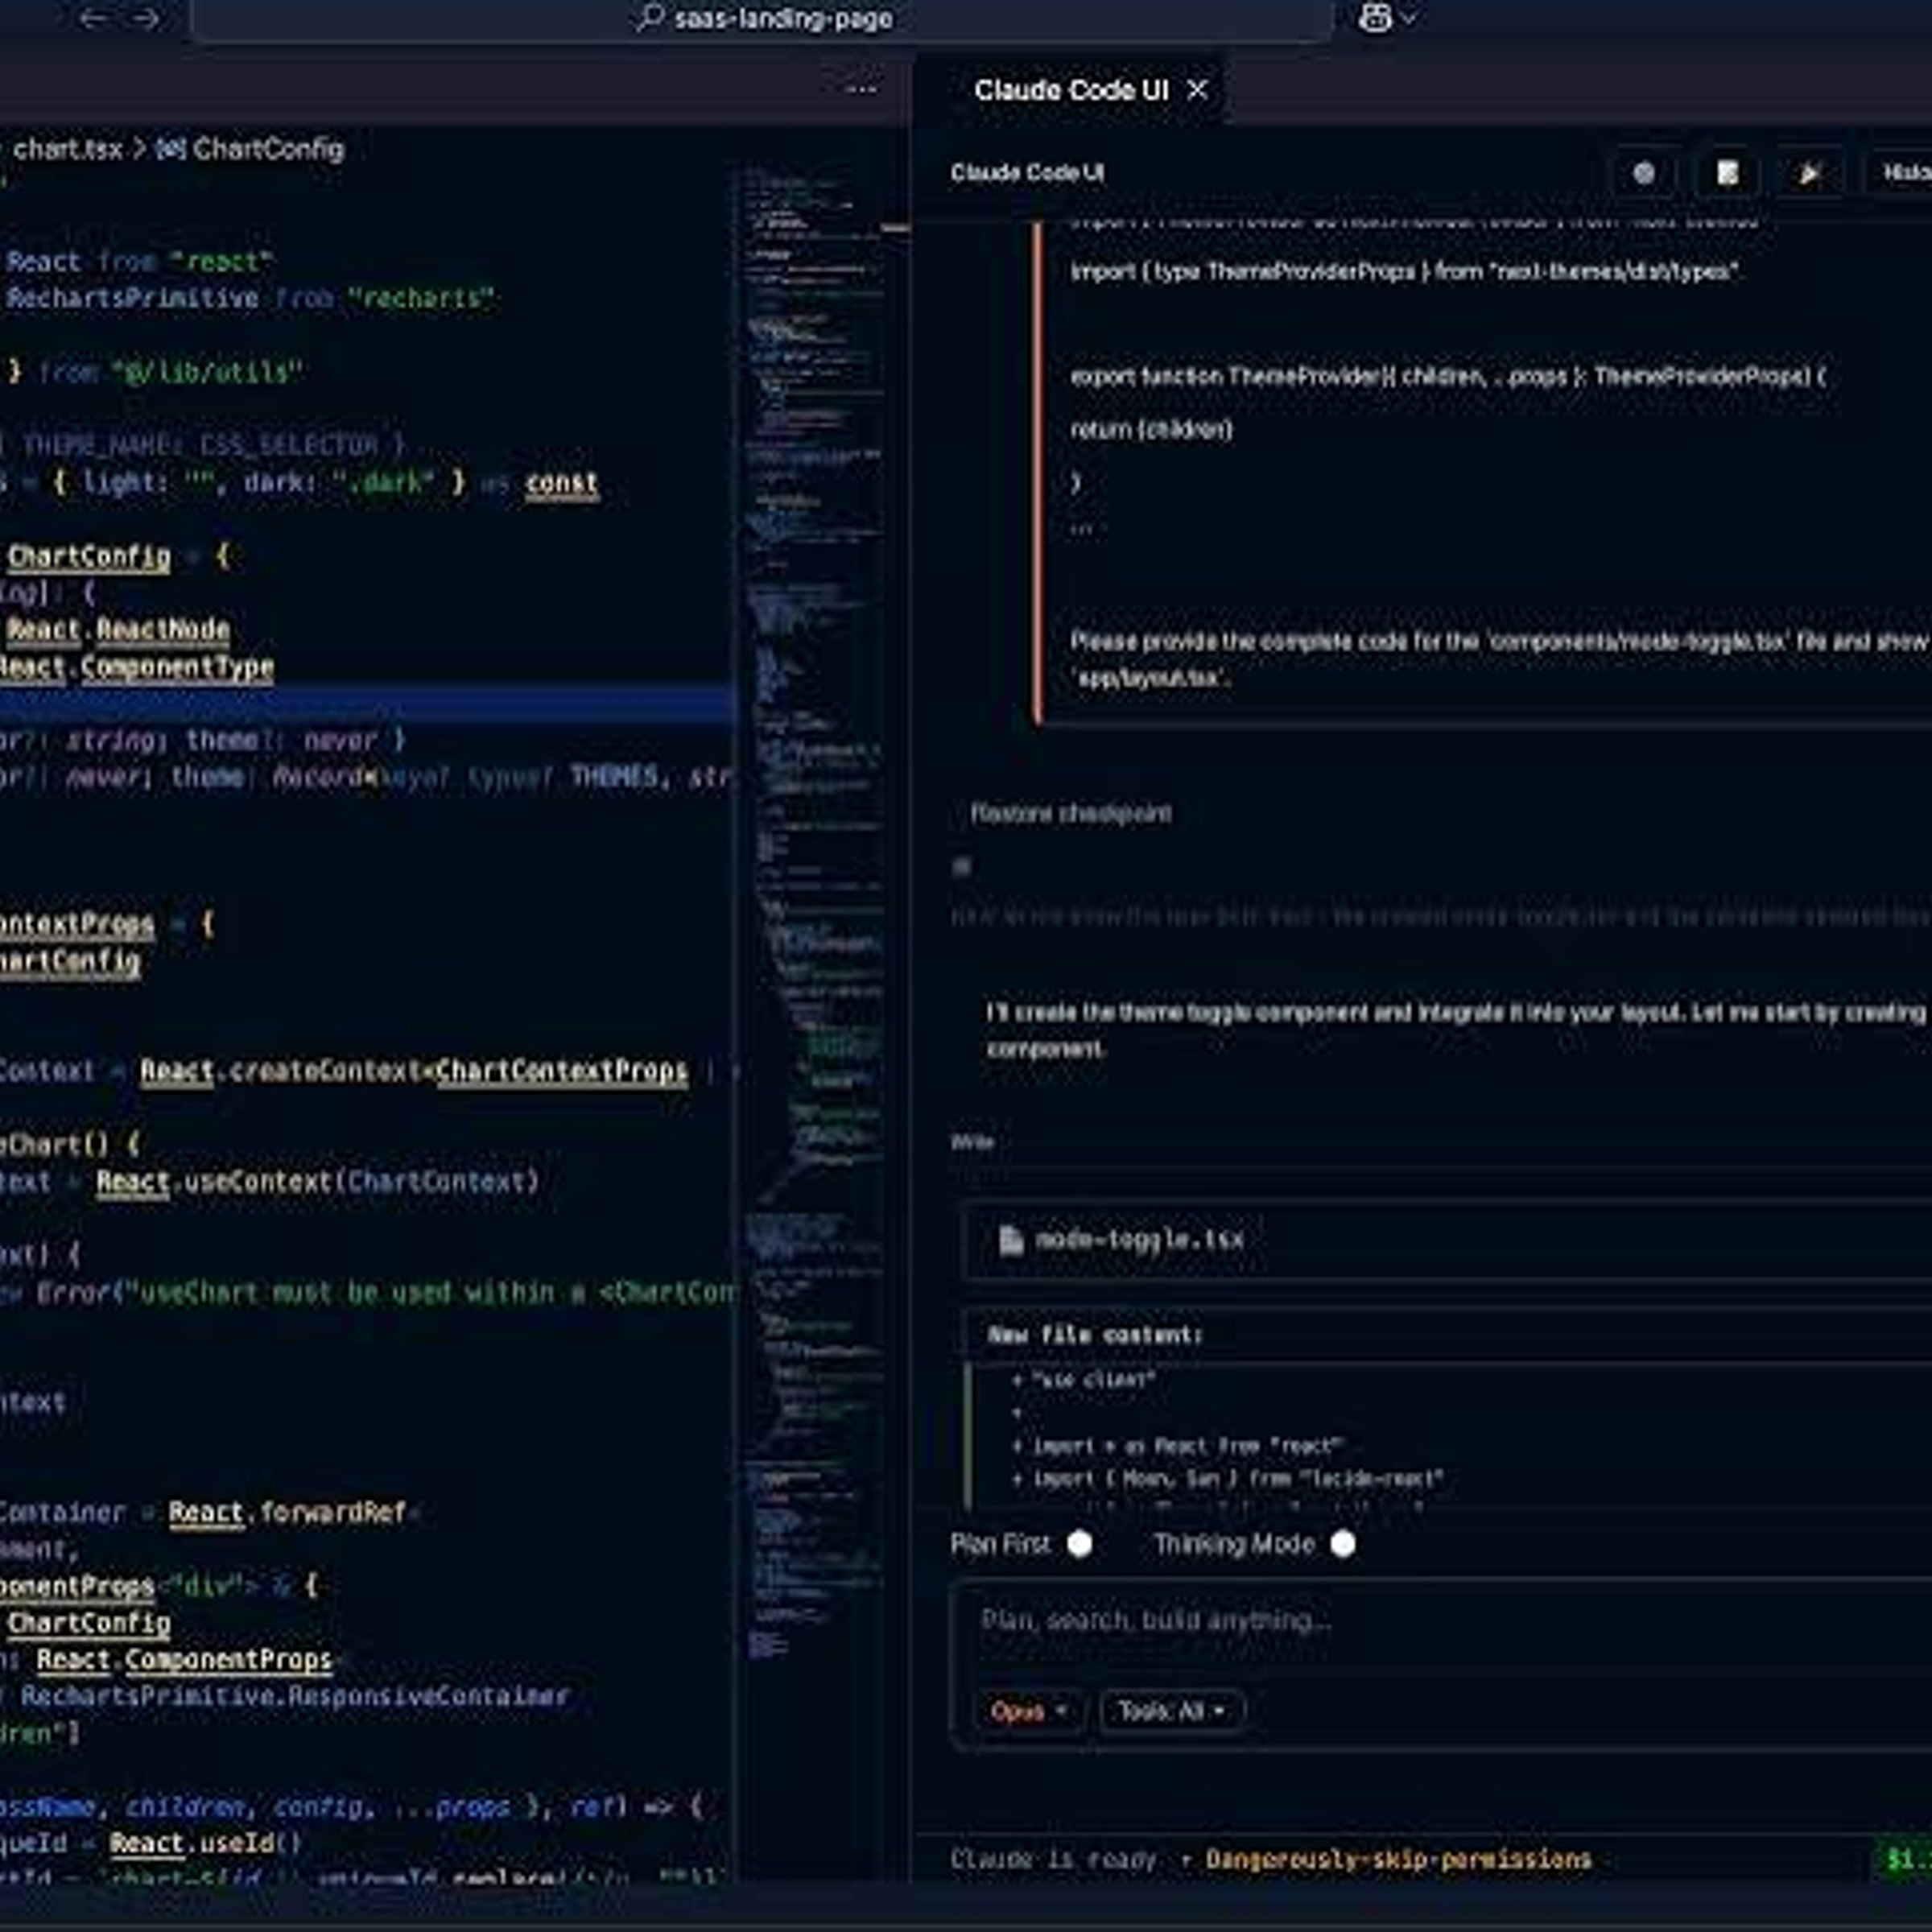Click the round gray settings icon in Claude panel header
This screenshot has height=1932, width=1932.
point(1643,173)
